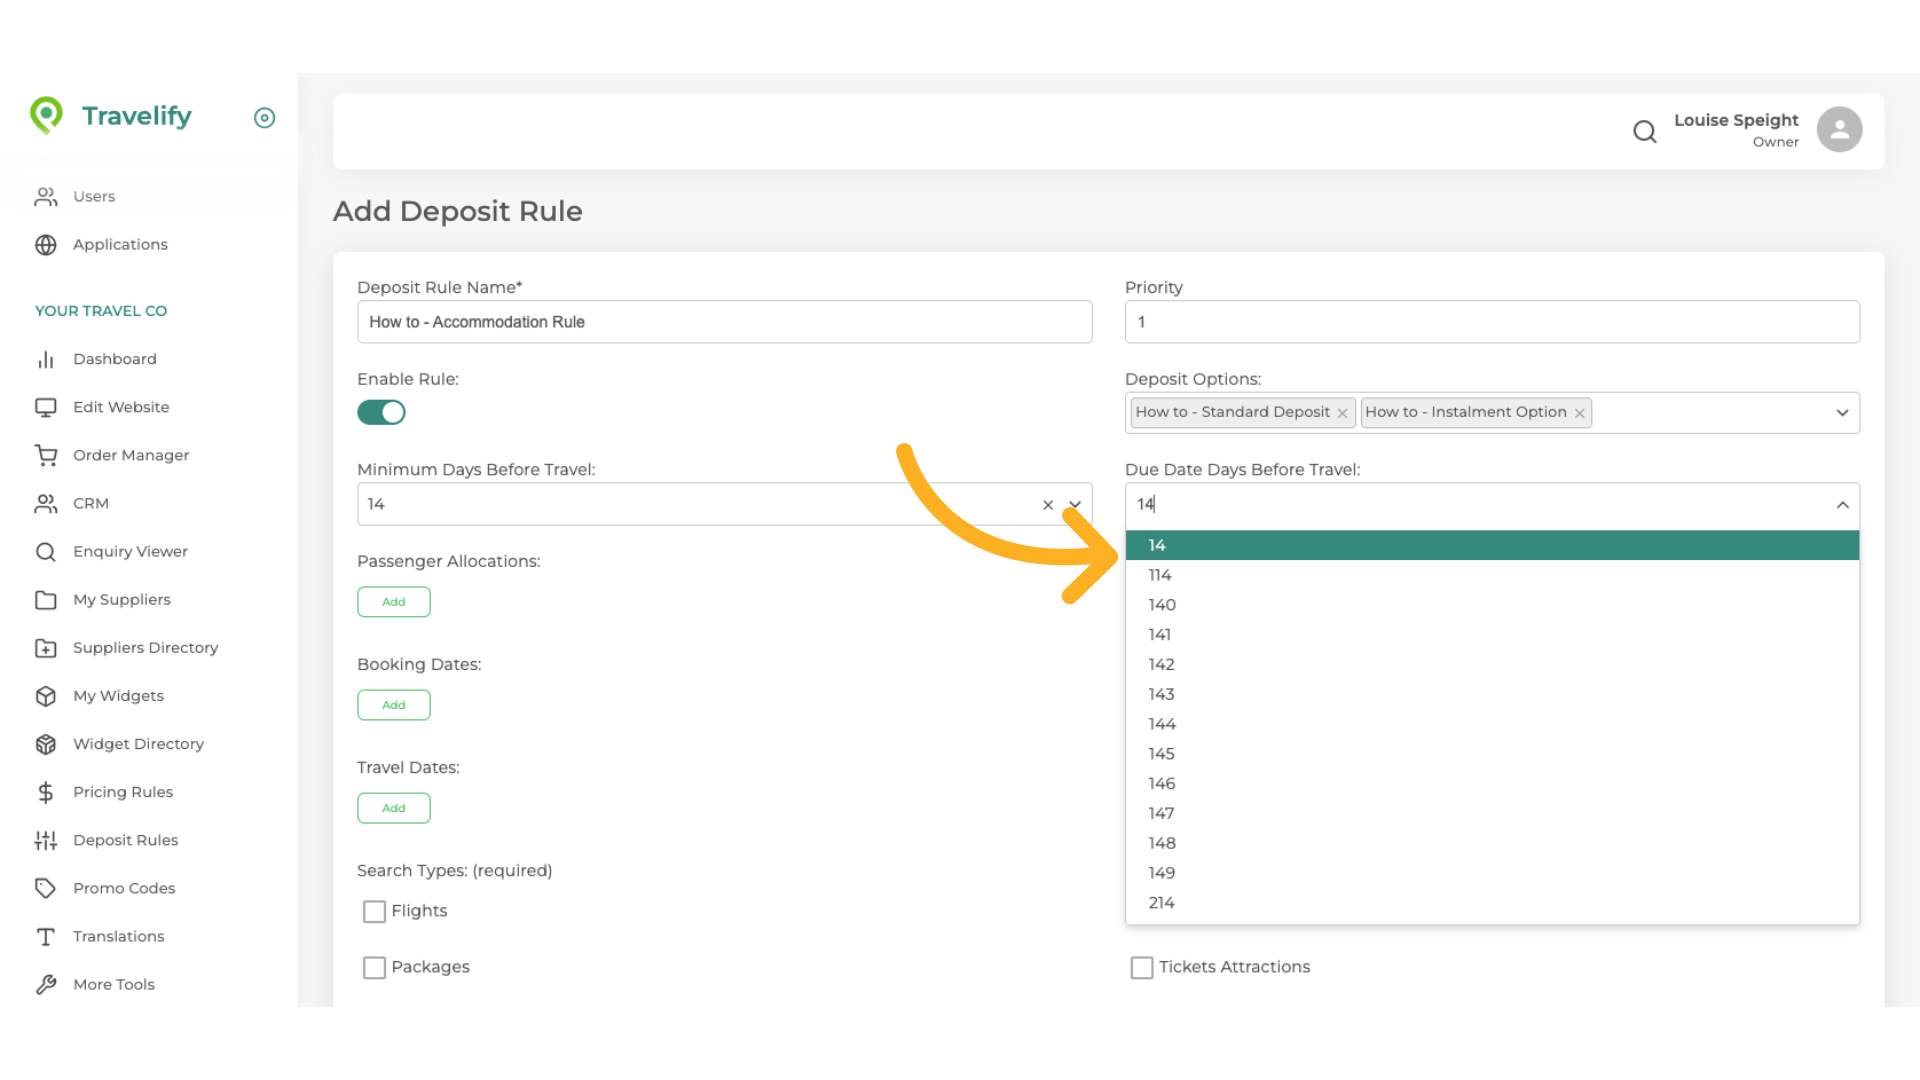Click Add under Travel Dates
Screen dimensions: 1920x1080
393,808
